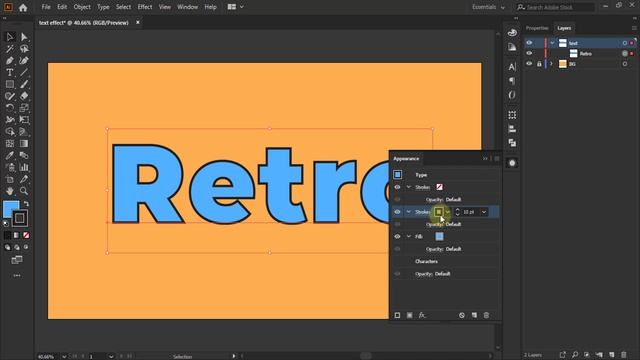Select the Rotate tool
Viewport: 640px width, 360px height.
(x=10, y=108)
